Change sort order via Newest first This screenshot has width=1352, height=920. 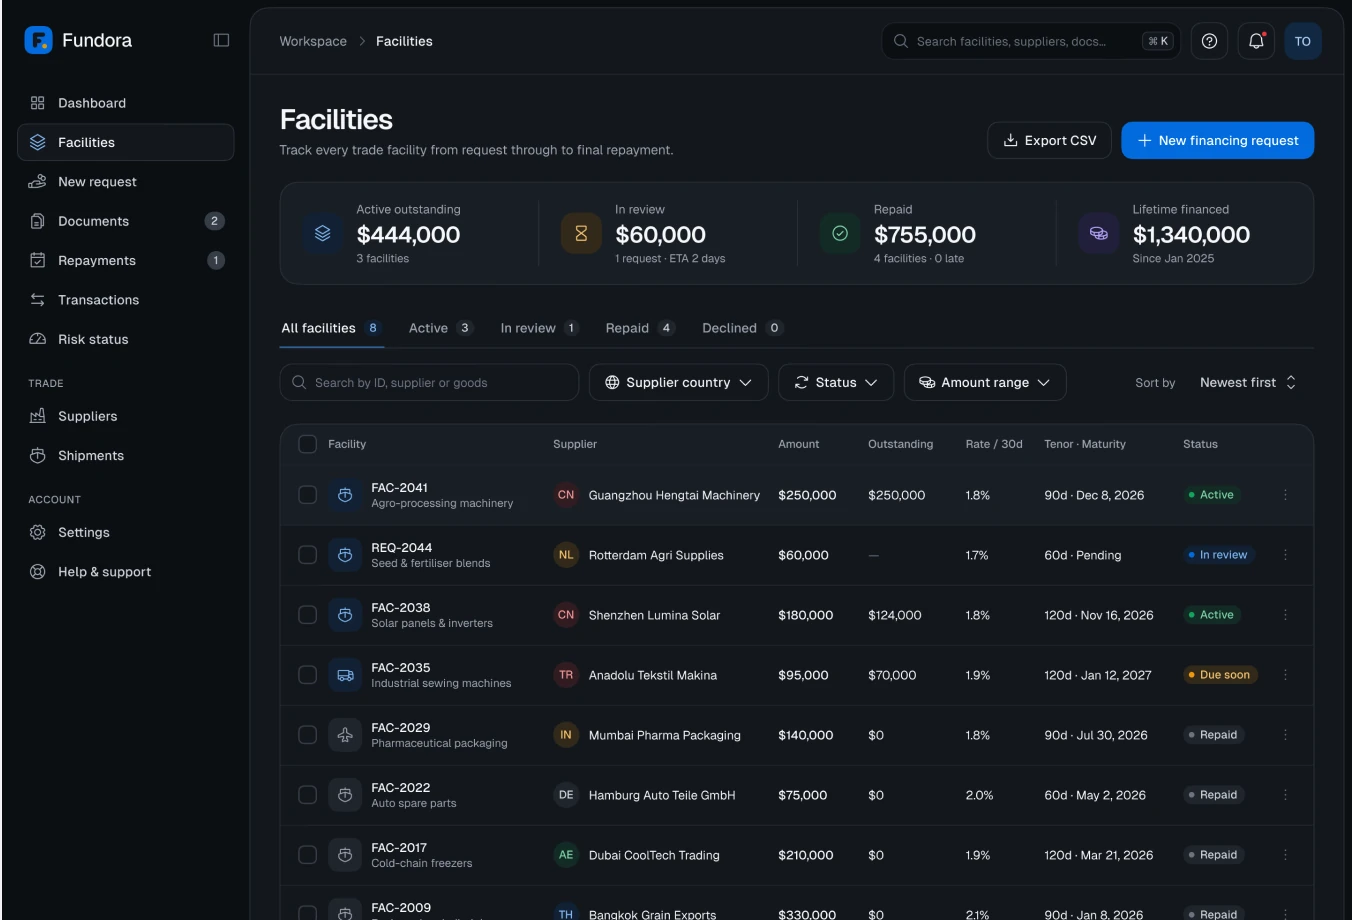coord(1248,382)
